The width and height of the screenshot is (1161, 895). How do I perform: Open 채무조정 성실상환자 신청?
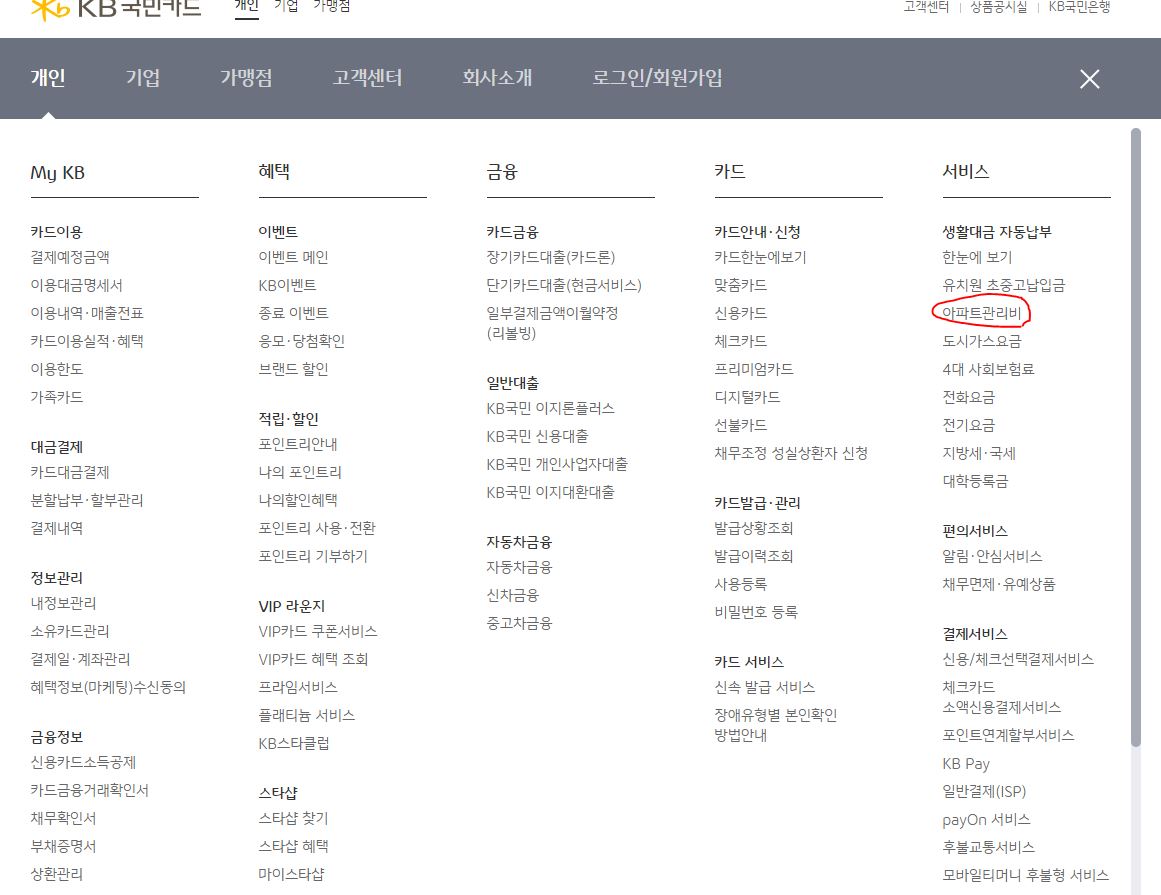[x=791, y=453]
